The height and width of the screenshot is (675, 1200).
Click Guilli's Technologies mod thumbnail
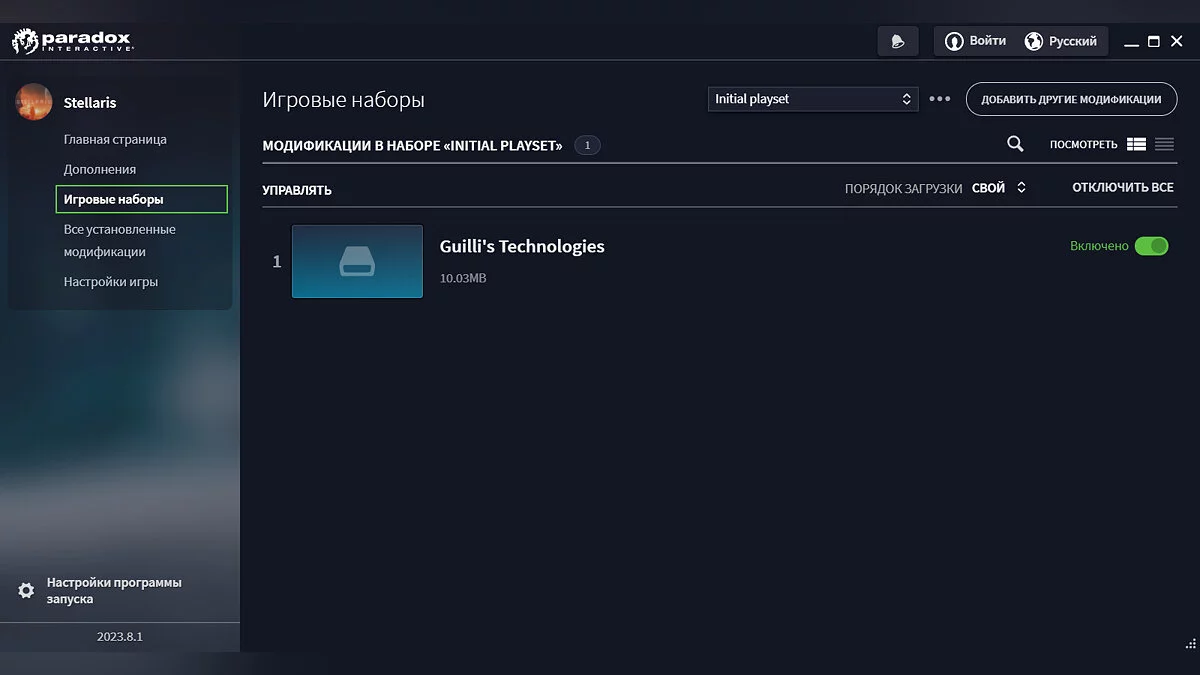point(357,261)
